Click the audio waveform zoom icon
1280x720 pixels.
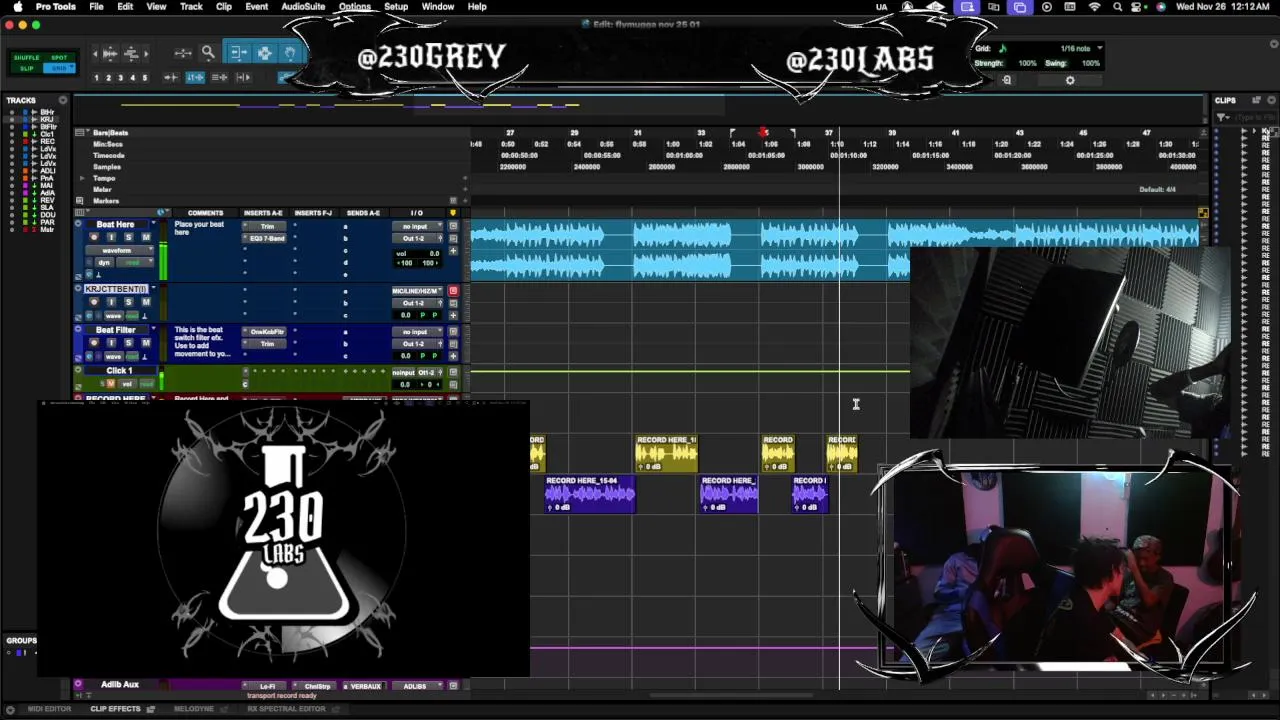coord(109,53)
